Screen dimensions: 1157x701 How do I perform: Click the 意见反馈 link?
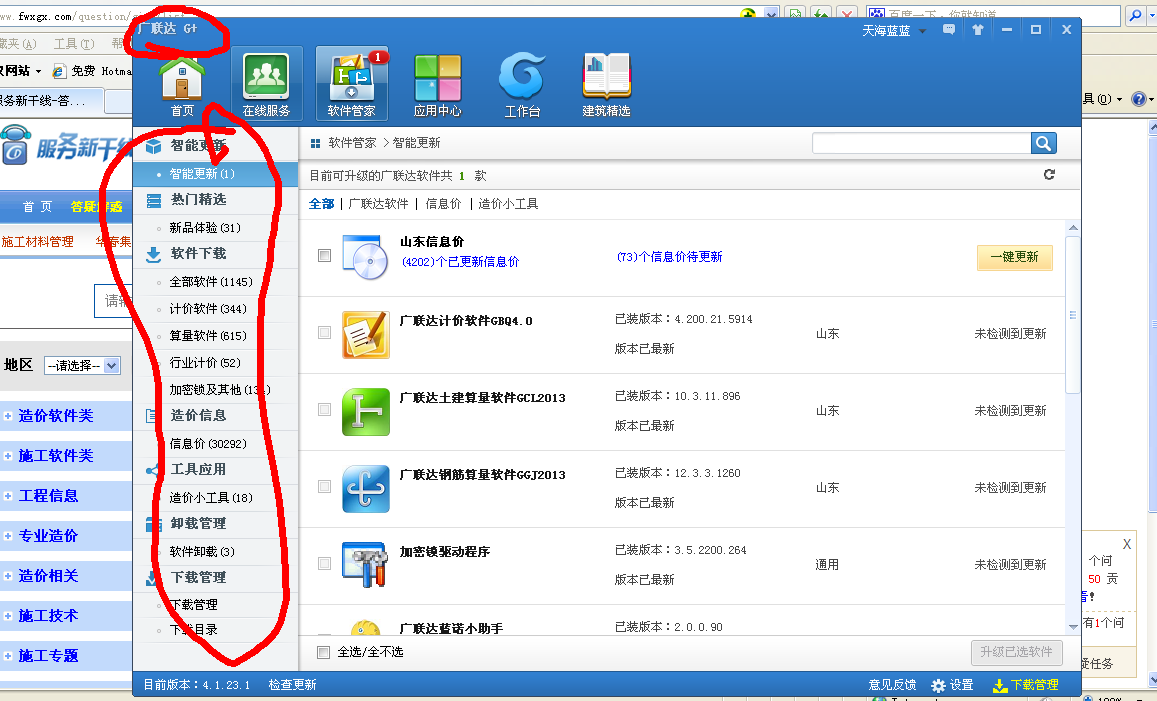(x=892, y=685)
